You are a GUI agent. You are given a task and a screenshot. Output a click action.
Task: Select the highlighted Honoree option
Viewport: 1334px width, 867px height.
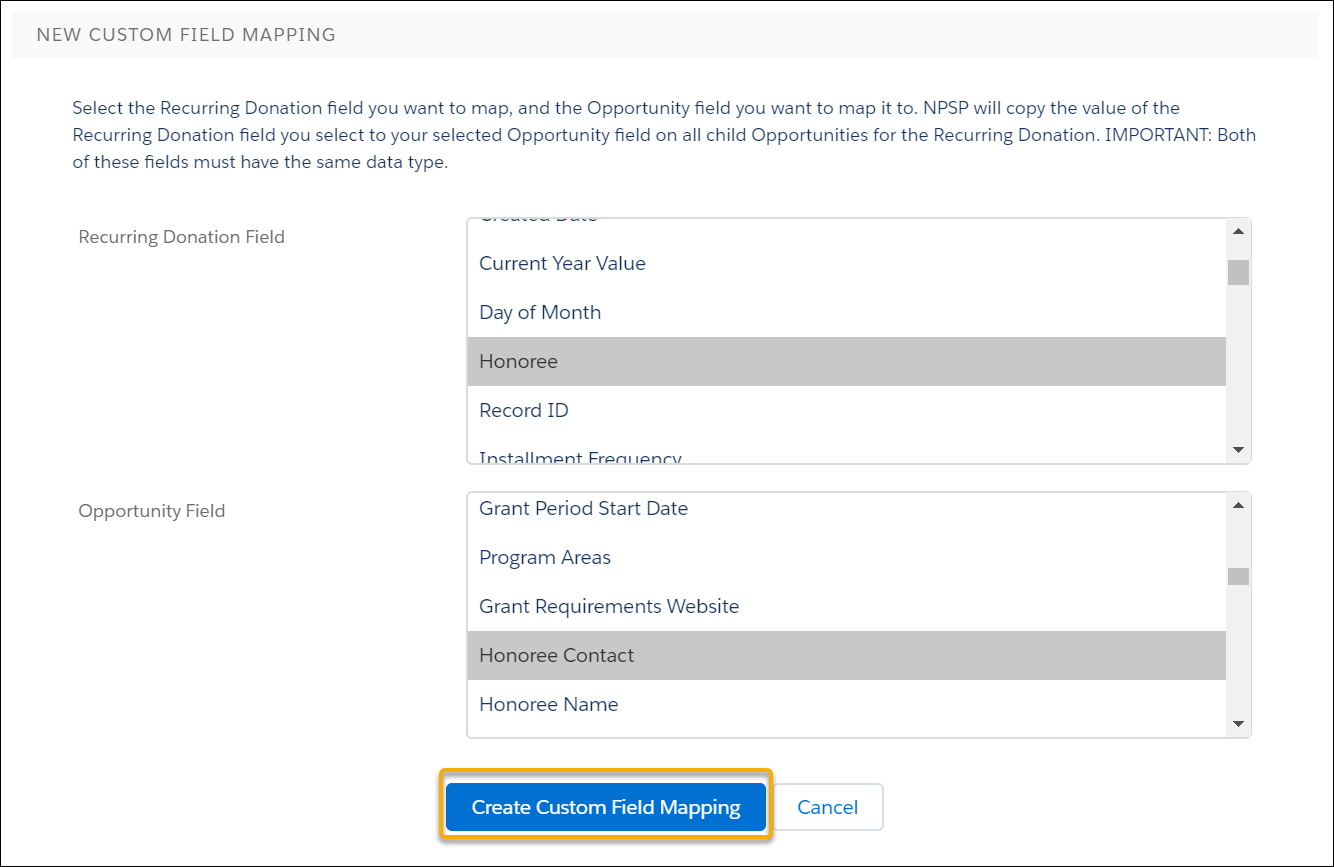(518, 361)
